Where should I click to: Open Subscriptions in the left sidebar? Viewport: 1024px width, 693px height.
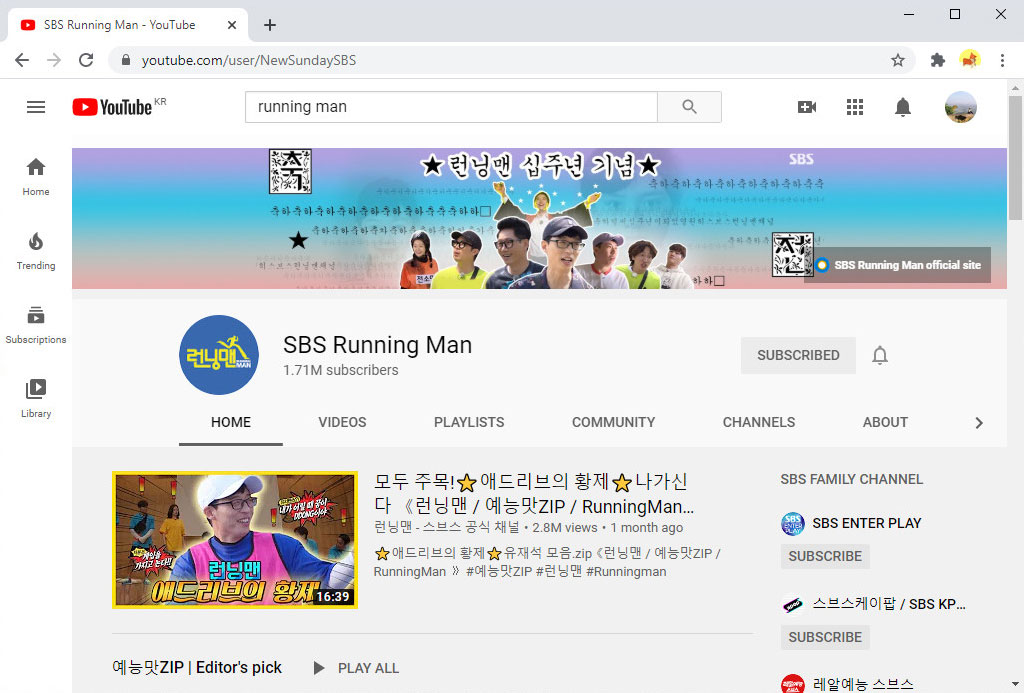[x=36, y=325]
